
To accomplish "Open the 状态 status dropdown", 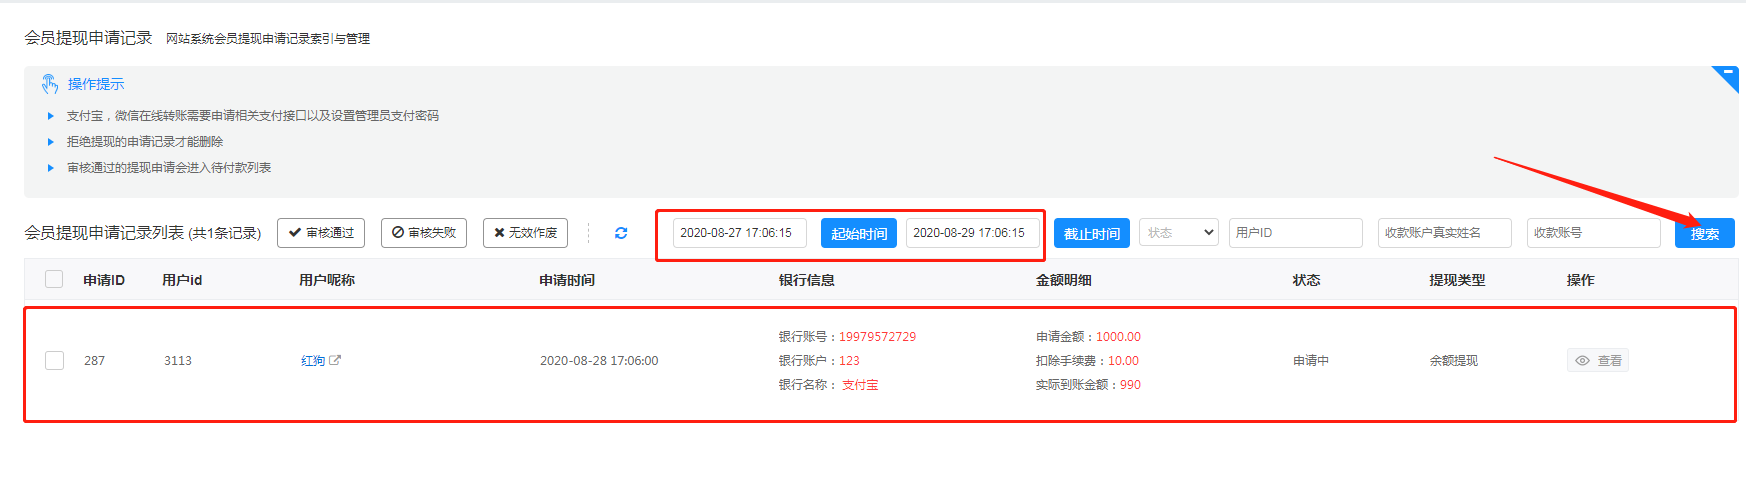I will [x=1178, y=233].
